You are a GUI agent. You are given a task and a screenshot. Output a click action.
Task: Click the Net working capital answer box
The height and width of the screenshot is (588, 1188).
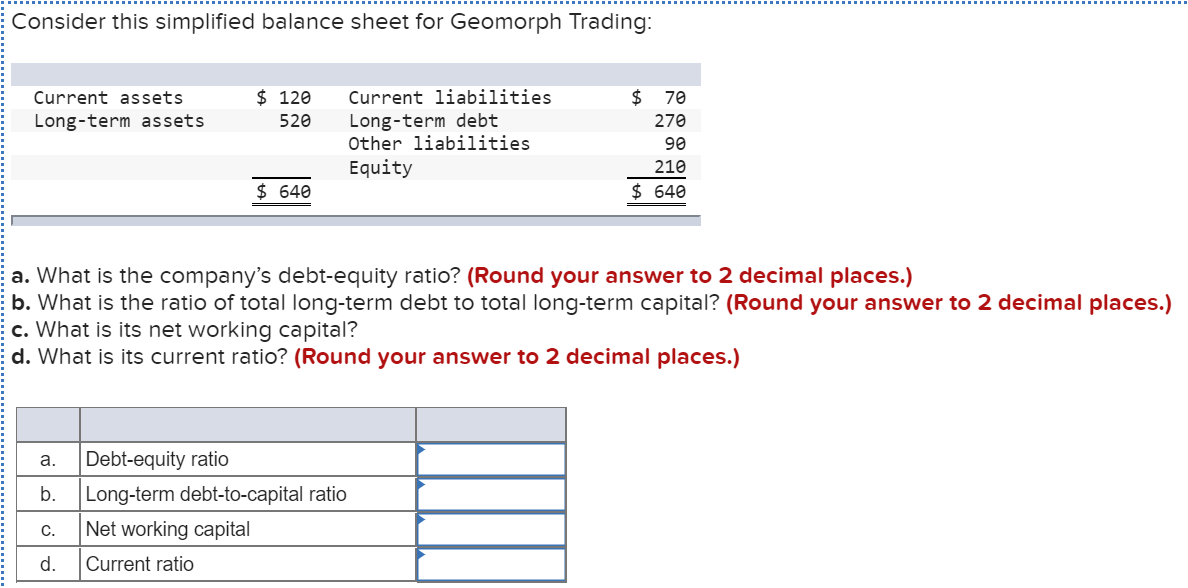[x=495, y=528]
